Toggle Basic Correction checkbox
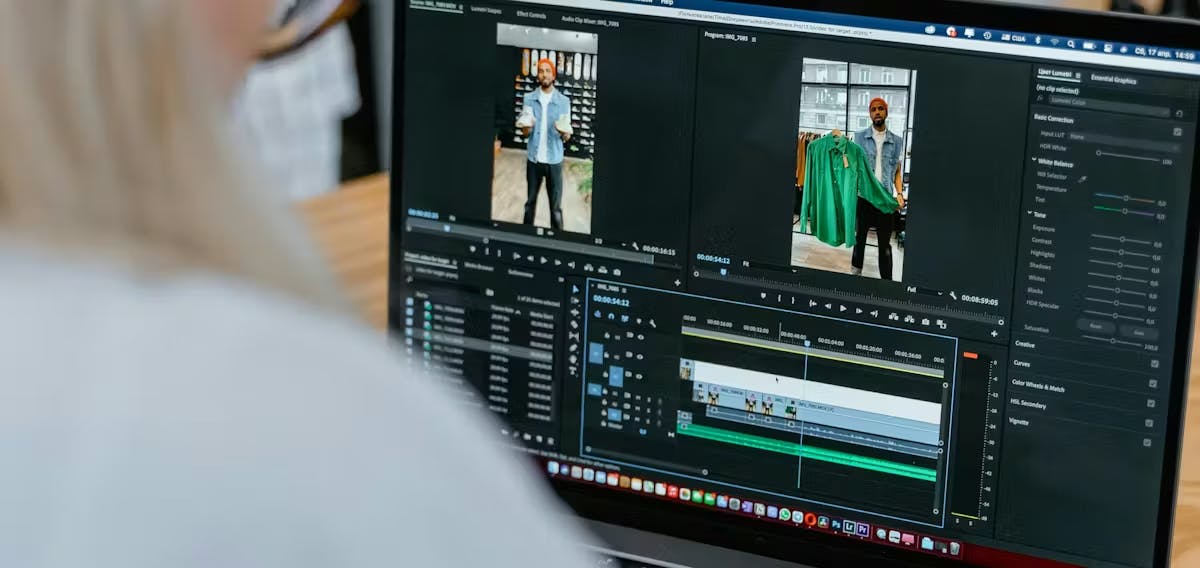Viewport: 1200px width, 568px height. (x=1177, y=132)
